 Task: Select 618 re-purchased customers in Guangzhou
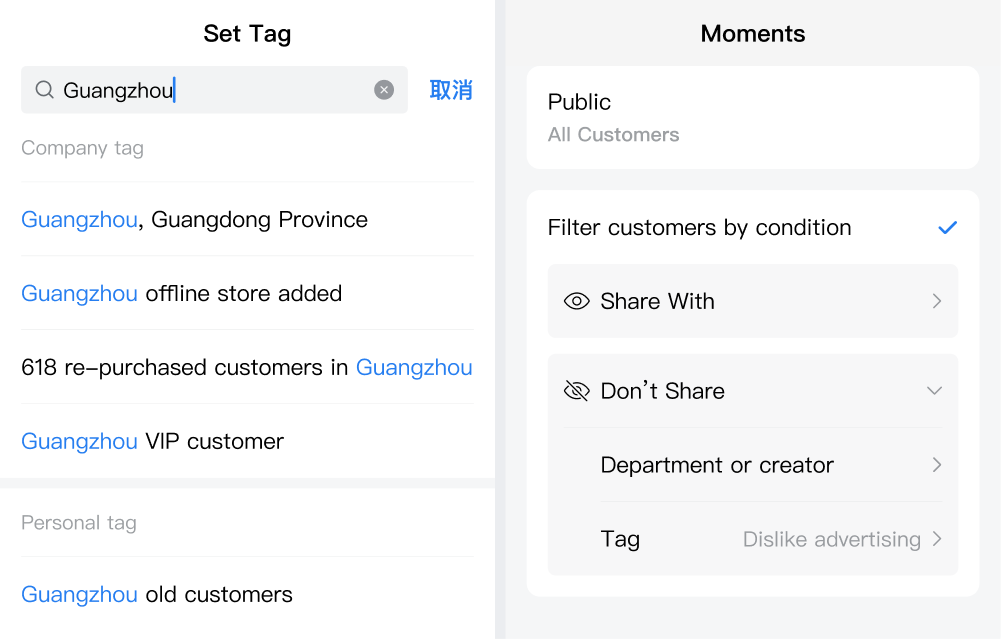(x=248, y=367)
